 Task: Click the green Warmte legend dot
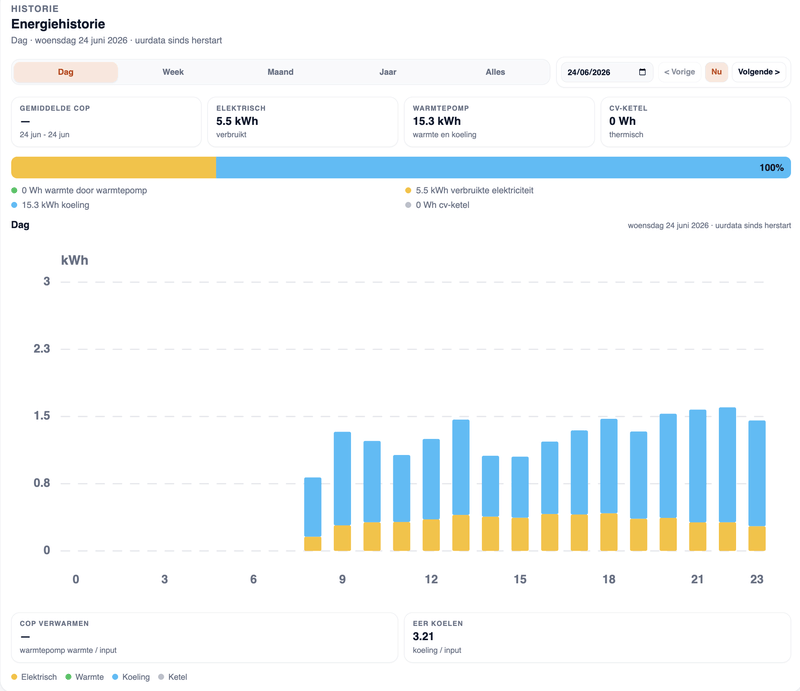coord(68,677)
